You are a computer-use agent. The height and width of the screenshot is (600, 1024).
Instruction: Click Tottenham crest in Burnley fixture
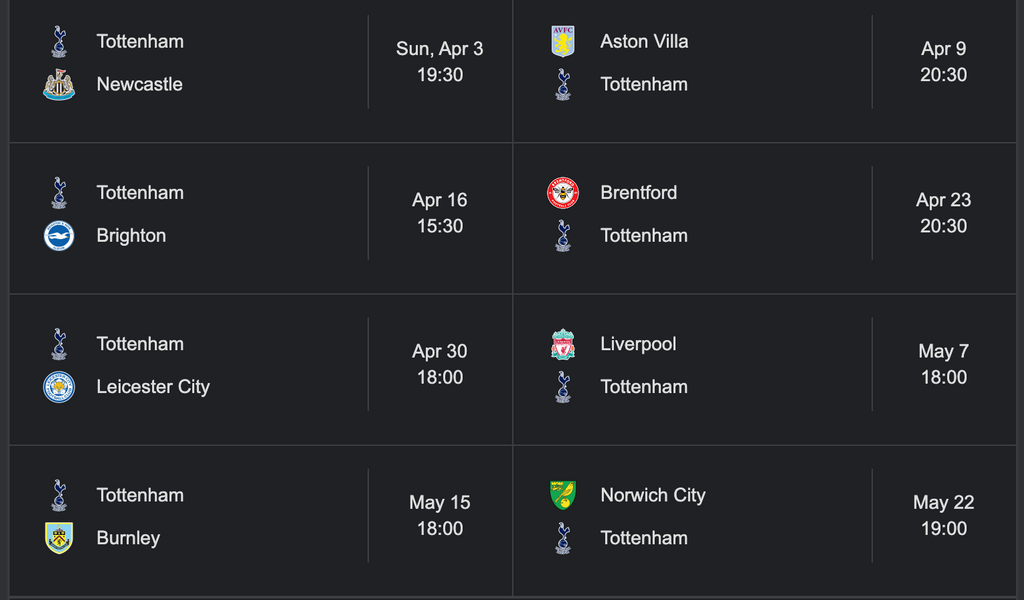tap(59, 495)
